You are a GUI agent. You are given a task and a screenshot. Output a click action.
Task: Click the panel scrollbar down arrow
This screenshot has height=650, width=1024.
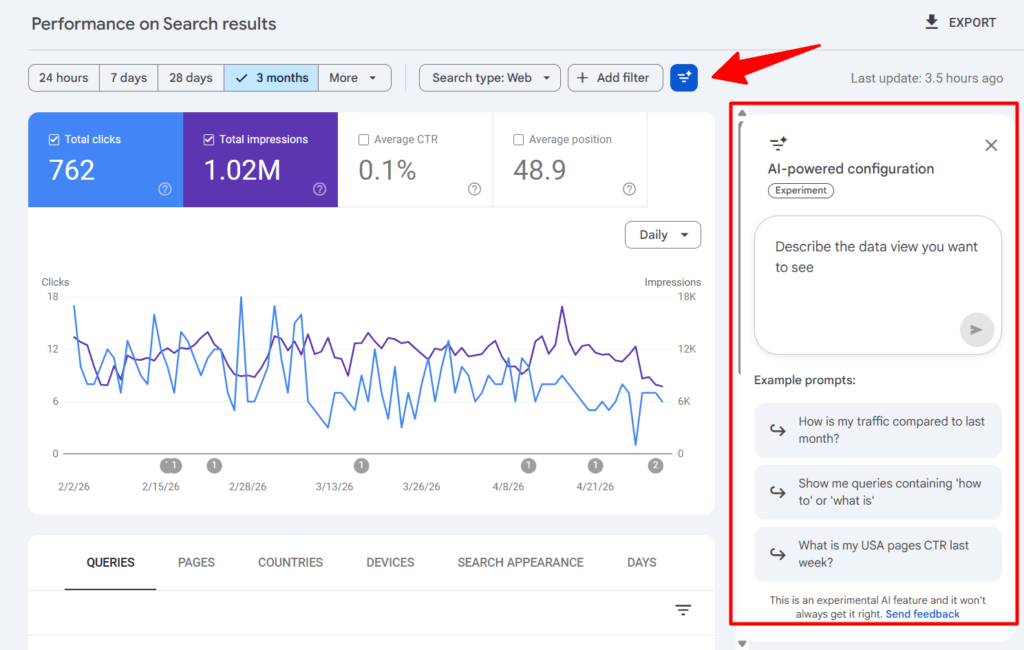(x=742, y=644)
